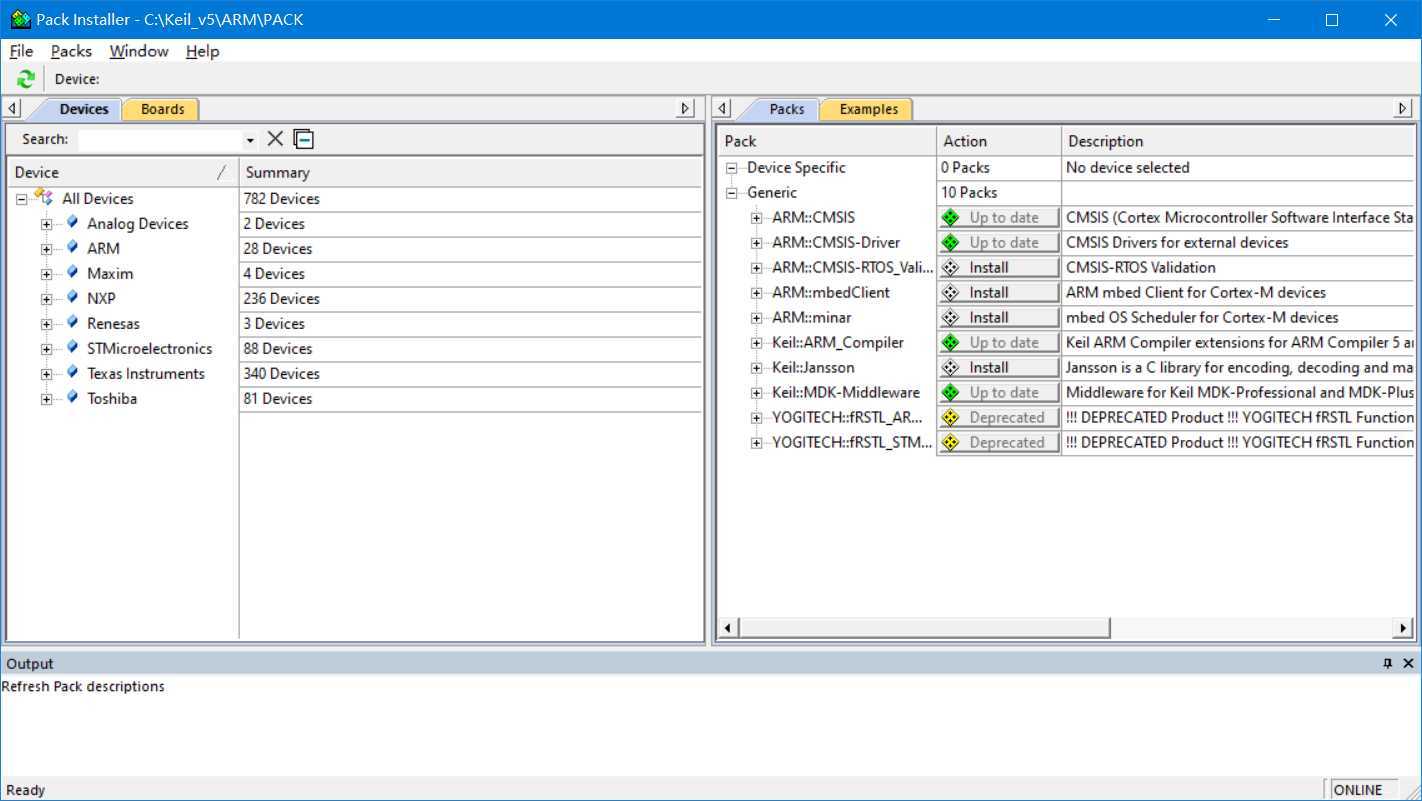Viewport: 1422px width, 801px height.
Task: Click the packs horizontal scrollbar thumb
Action: pos(924,628)
